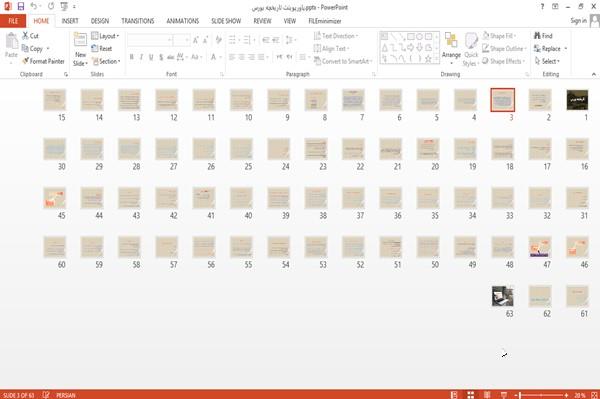
Task: Click Fit slide to window icon
Action: (594, 395)
